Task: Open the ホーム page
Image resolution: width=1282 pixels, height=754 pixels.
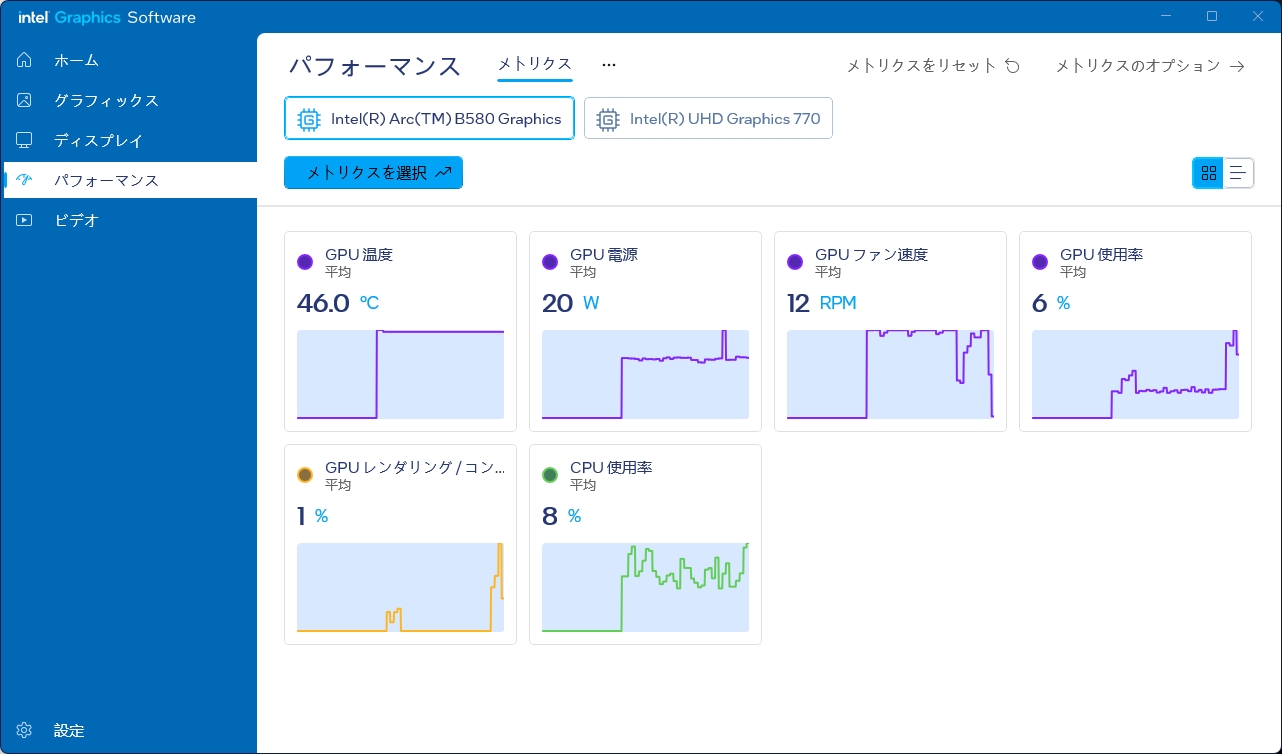Action: (128, 60)
